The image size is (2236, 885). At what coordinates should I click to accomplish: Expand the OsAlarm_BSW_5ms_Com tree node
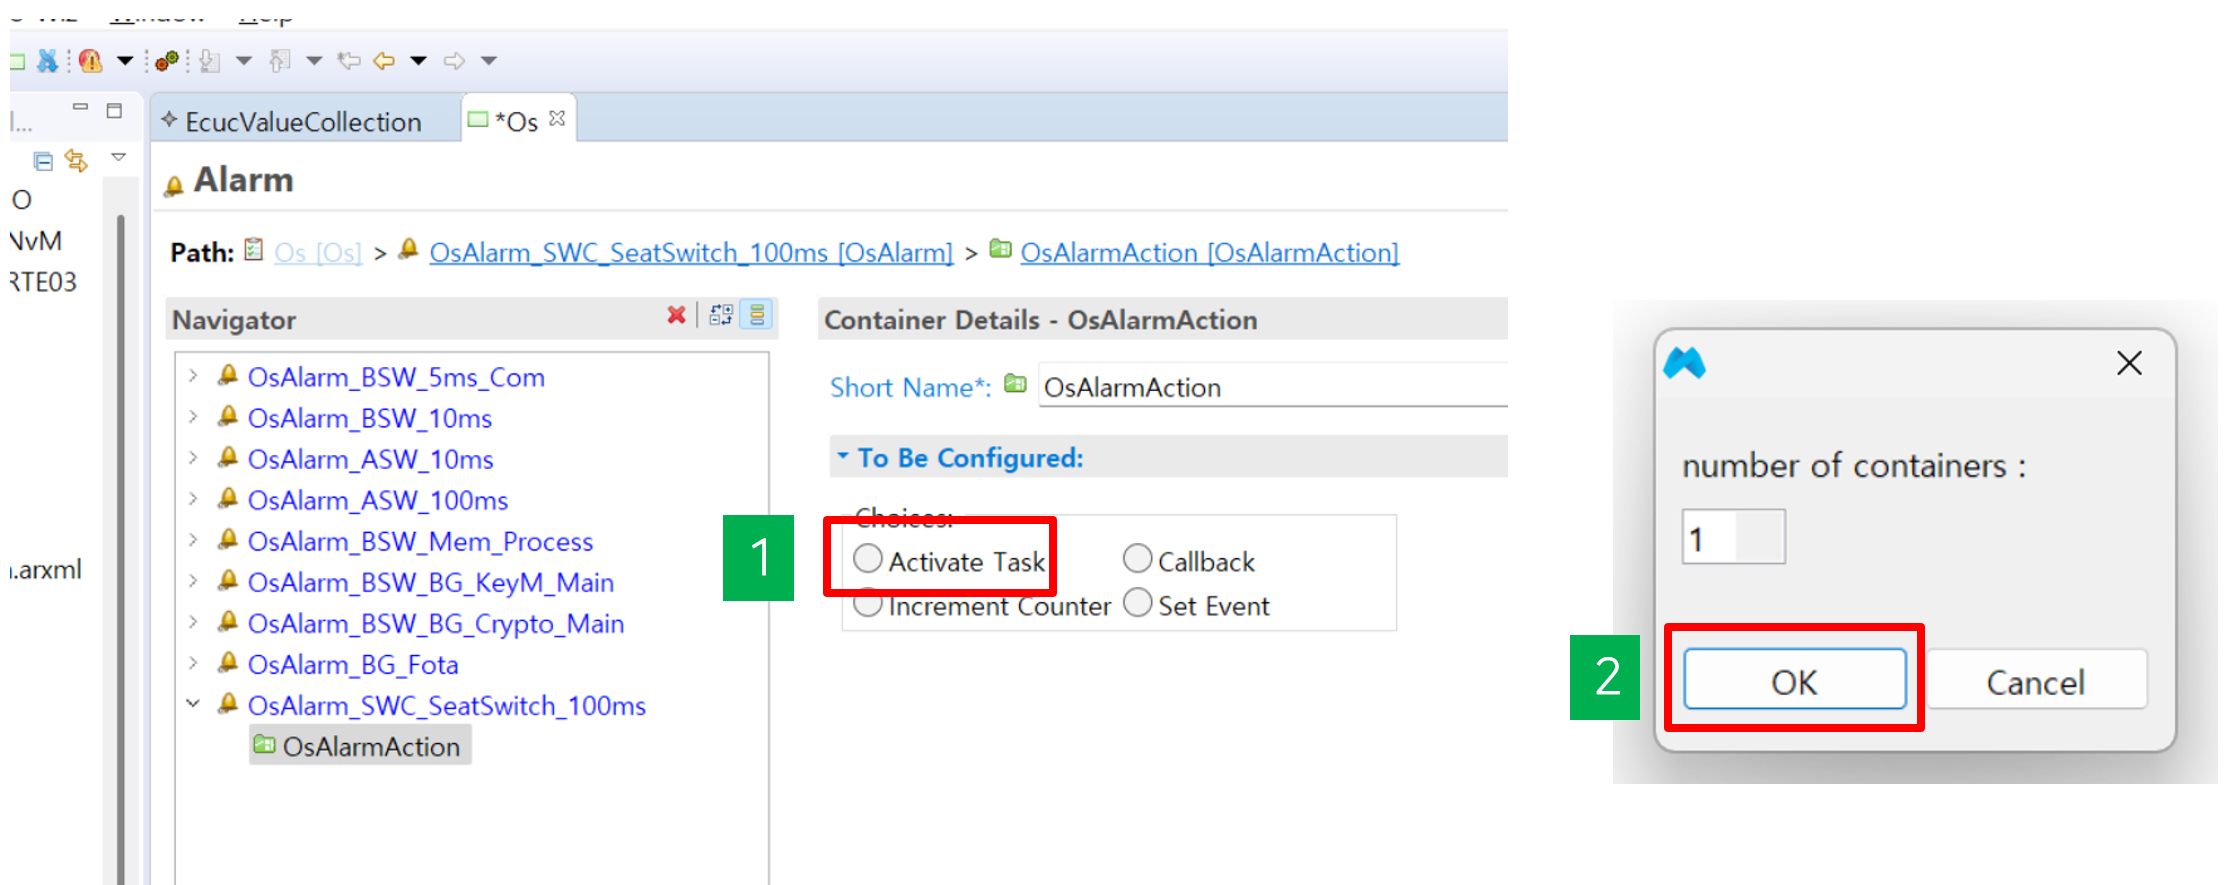tap(193, 377)
